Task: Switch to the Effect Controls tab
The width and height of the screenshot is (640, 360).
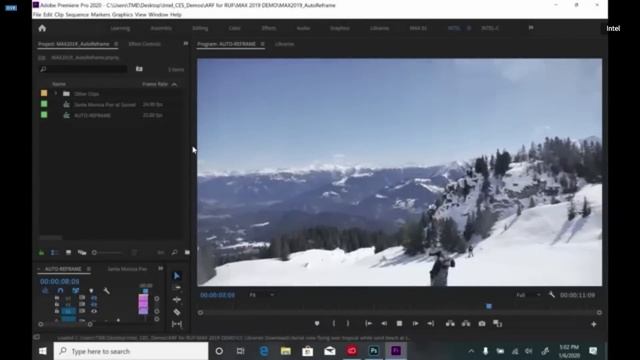Action: pyautogui.click(x=144, y=44)
